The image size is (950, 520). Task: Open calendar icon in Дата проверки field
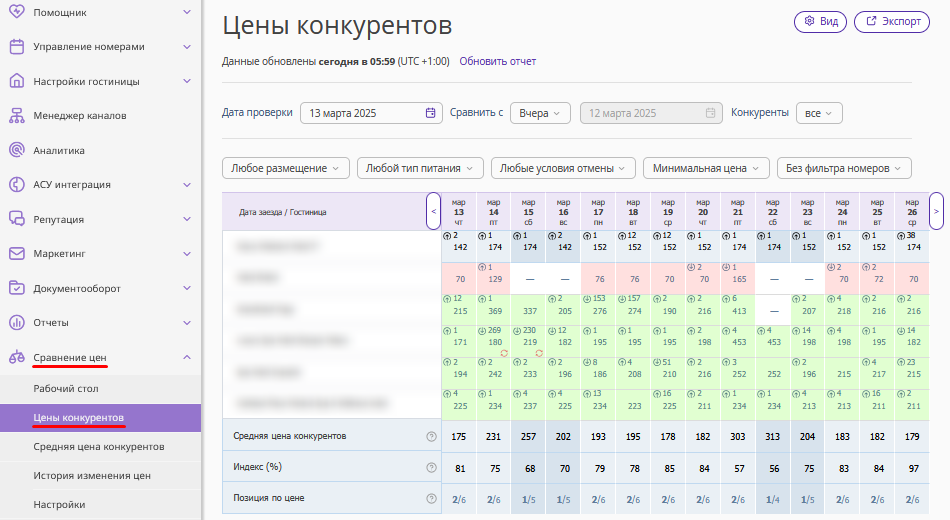430,113
